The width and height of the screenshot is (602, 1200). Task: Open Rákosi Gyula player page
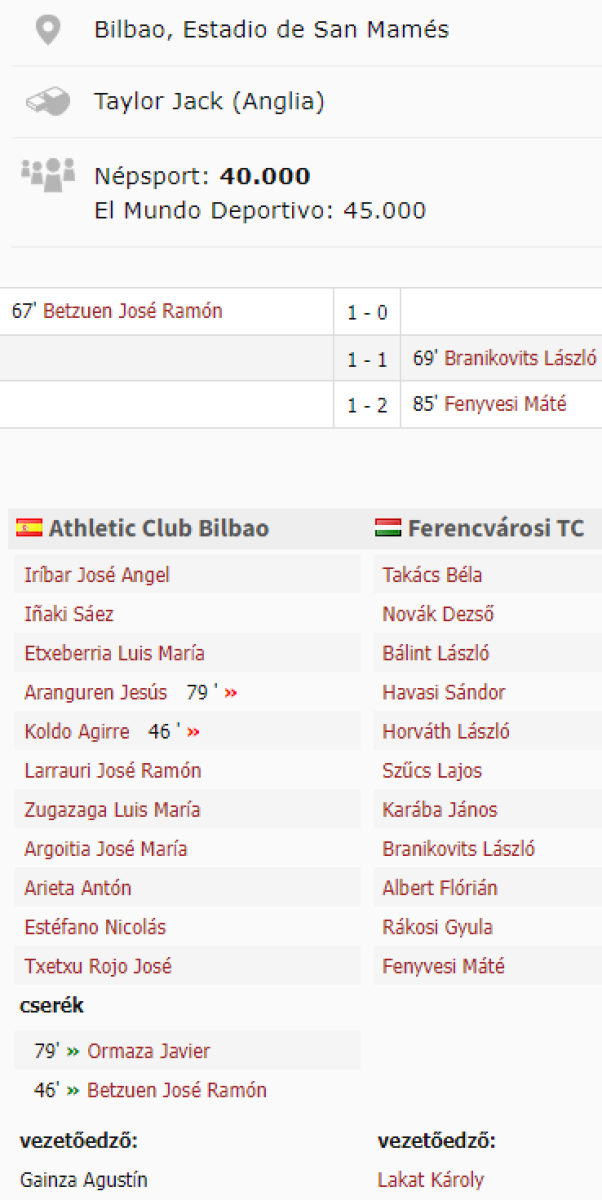(x=437, y=927)
